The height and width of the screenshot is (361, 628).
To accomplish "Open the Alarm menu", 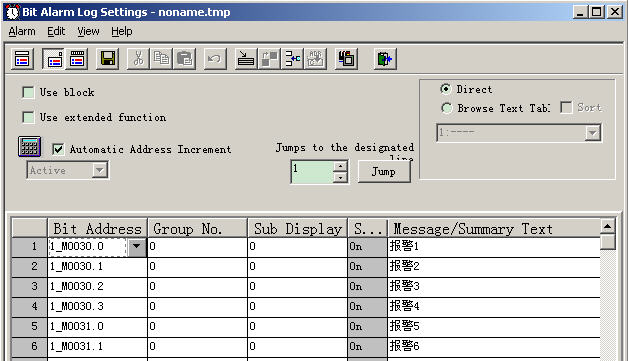I will [x=22, y=31].
